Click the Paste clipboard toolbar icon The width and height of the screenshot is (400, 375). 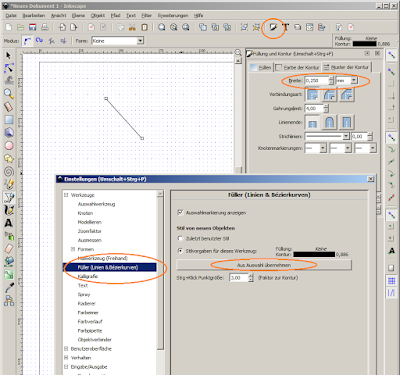pyautogui.click(x=144, y=27)
